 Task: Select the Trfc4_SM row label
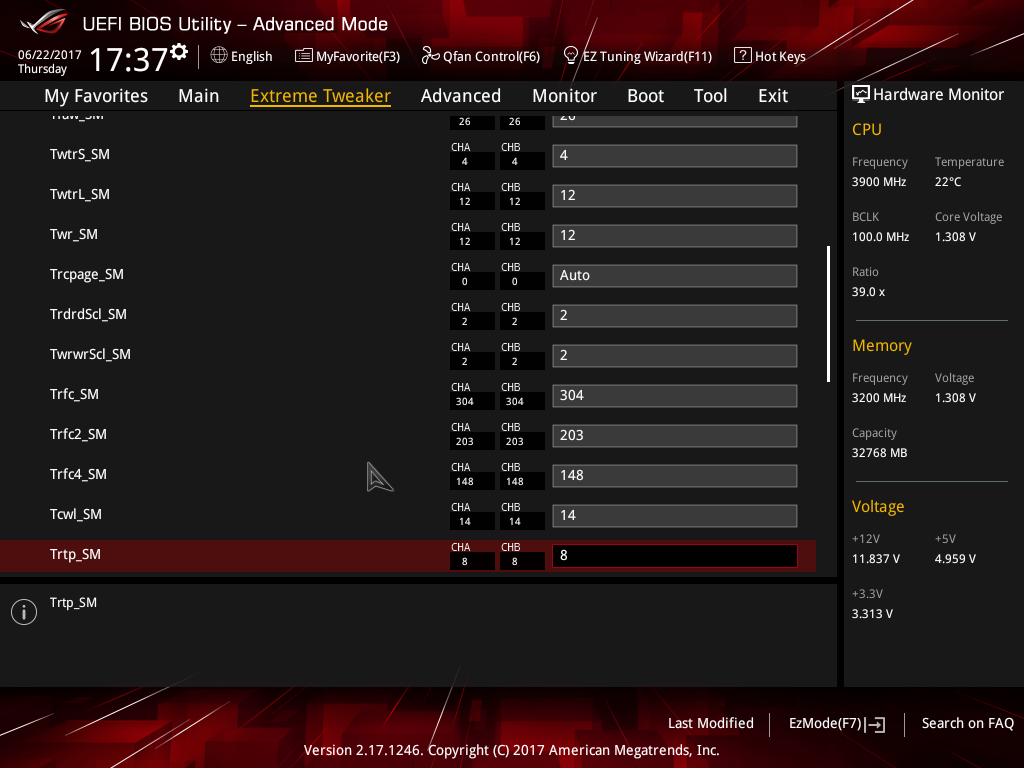click(78, 474)
